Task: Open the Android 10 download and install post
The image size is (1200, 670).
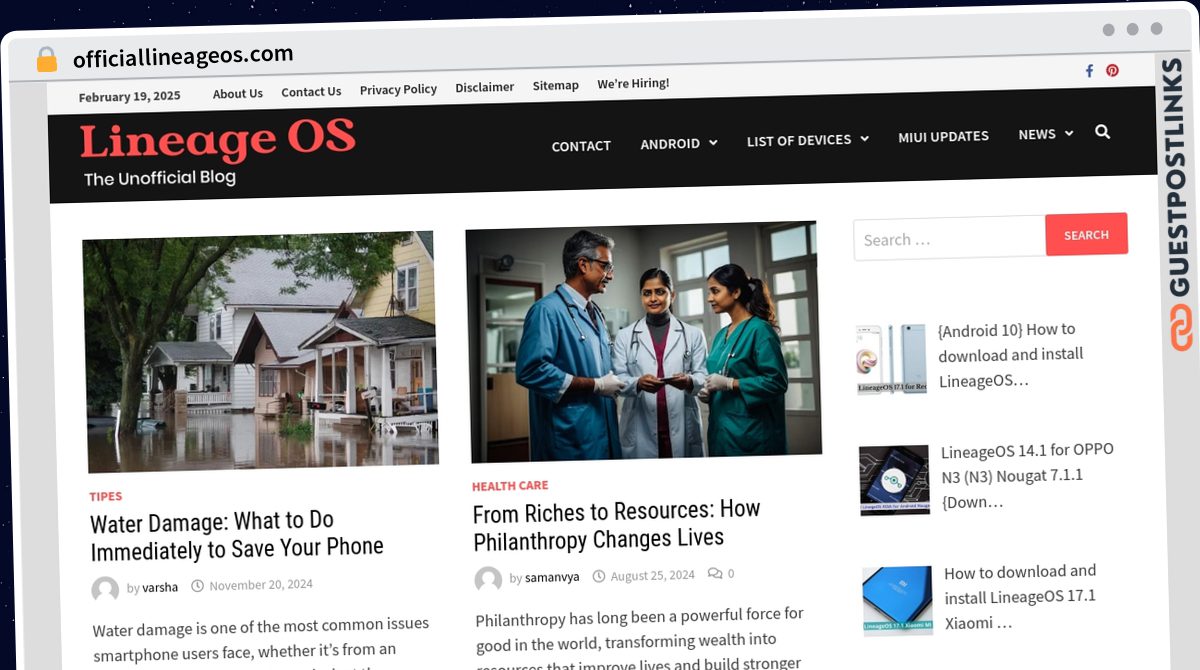Action: point(1010,355)
